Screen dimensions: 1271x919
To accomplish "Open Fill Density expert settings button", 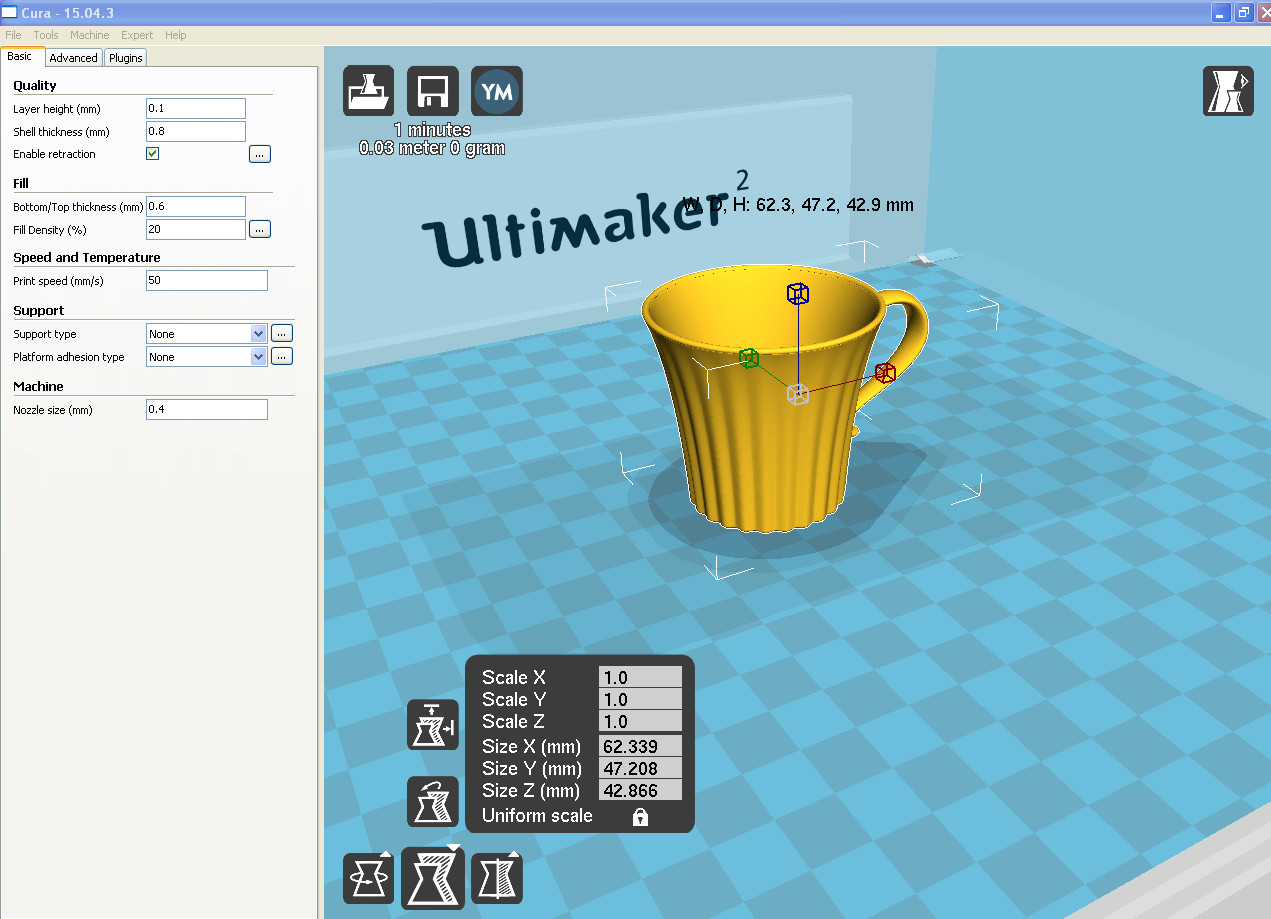I will point(259,228).
